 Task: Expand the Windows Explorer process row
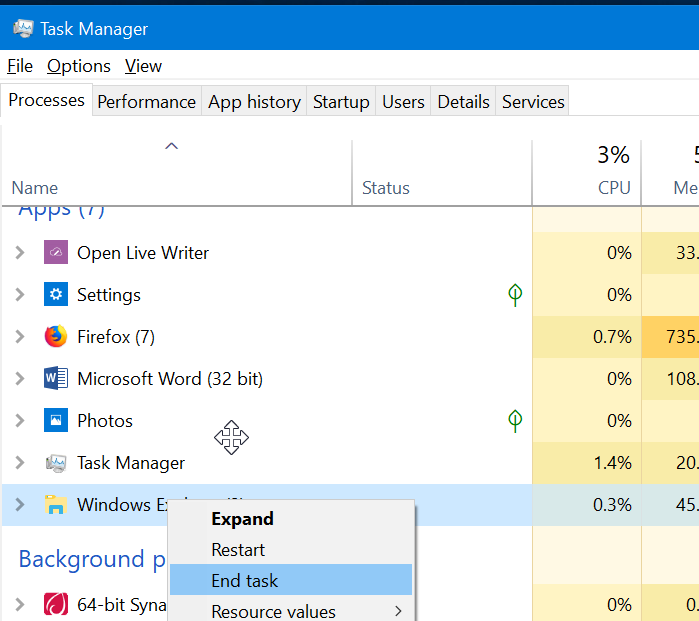click(x=20, y=504)
